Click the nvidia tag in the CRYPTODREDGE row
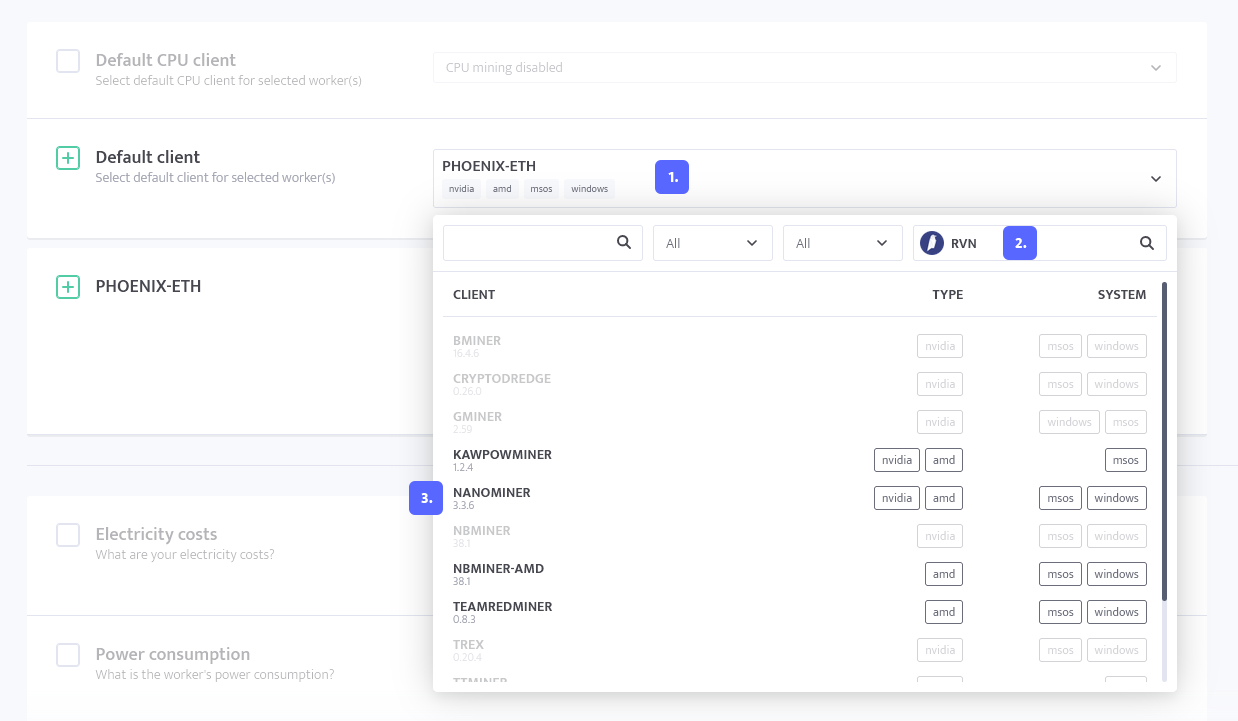Viewport: 1238px width, 721px height. (940, 384)
